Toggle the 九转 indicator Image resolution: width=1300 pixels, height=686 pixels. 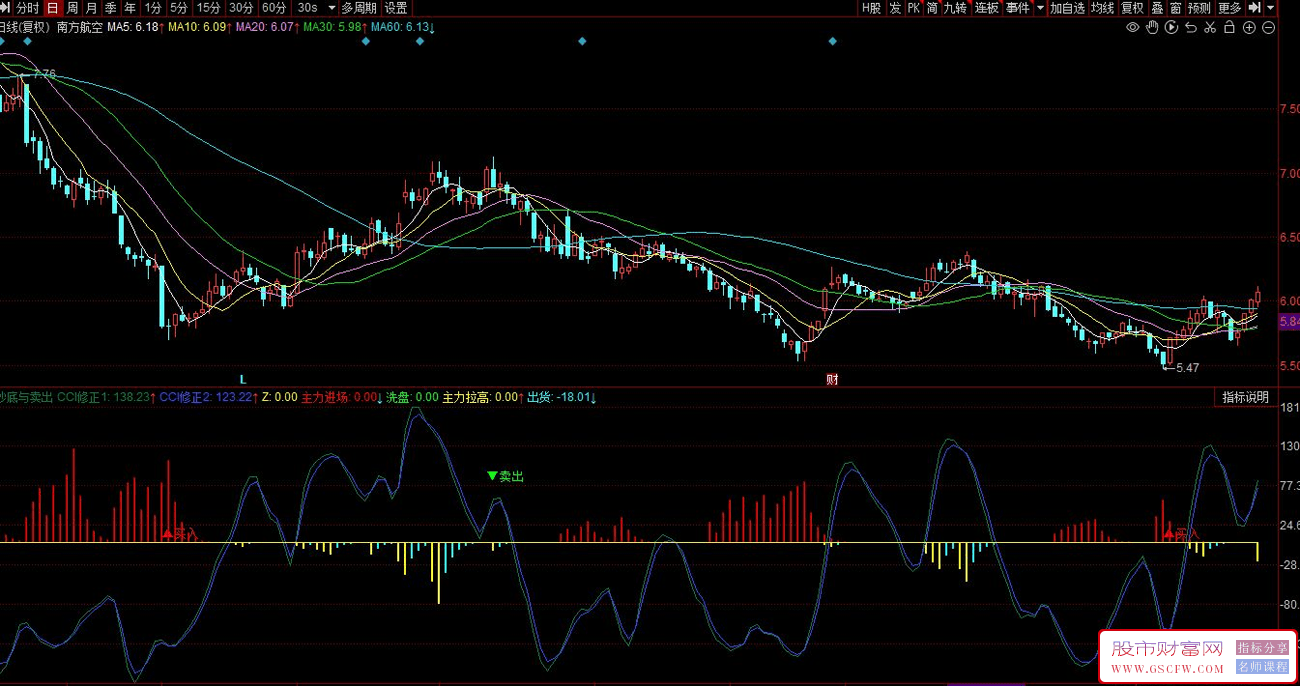coord(956,8)
